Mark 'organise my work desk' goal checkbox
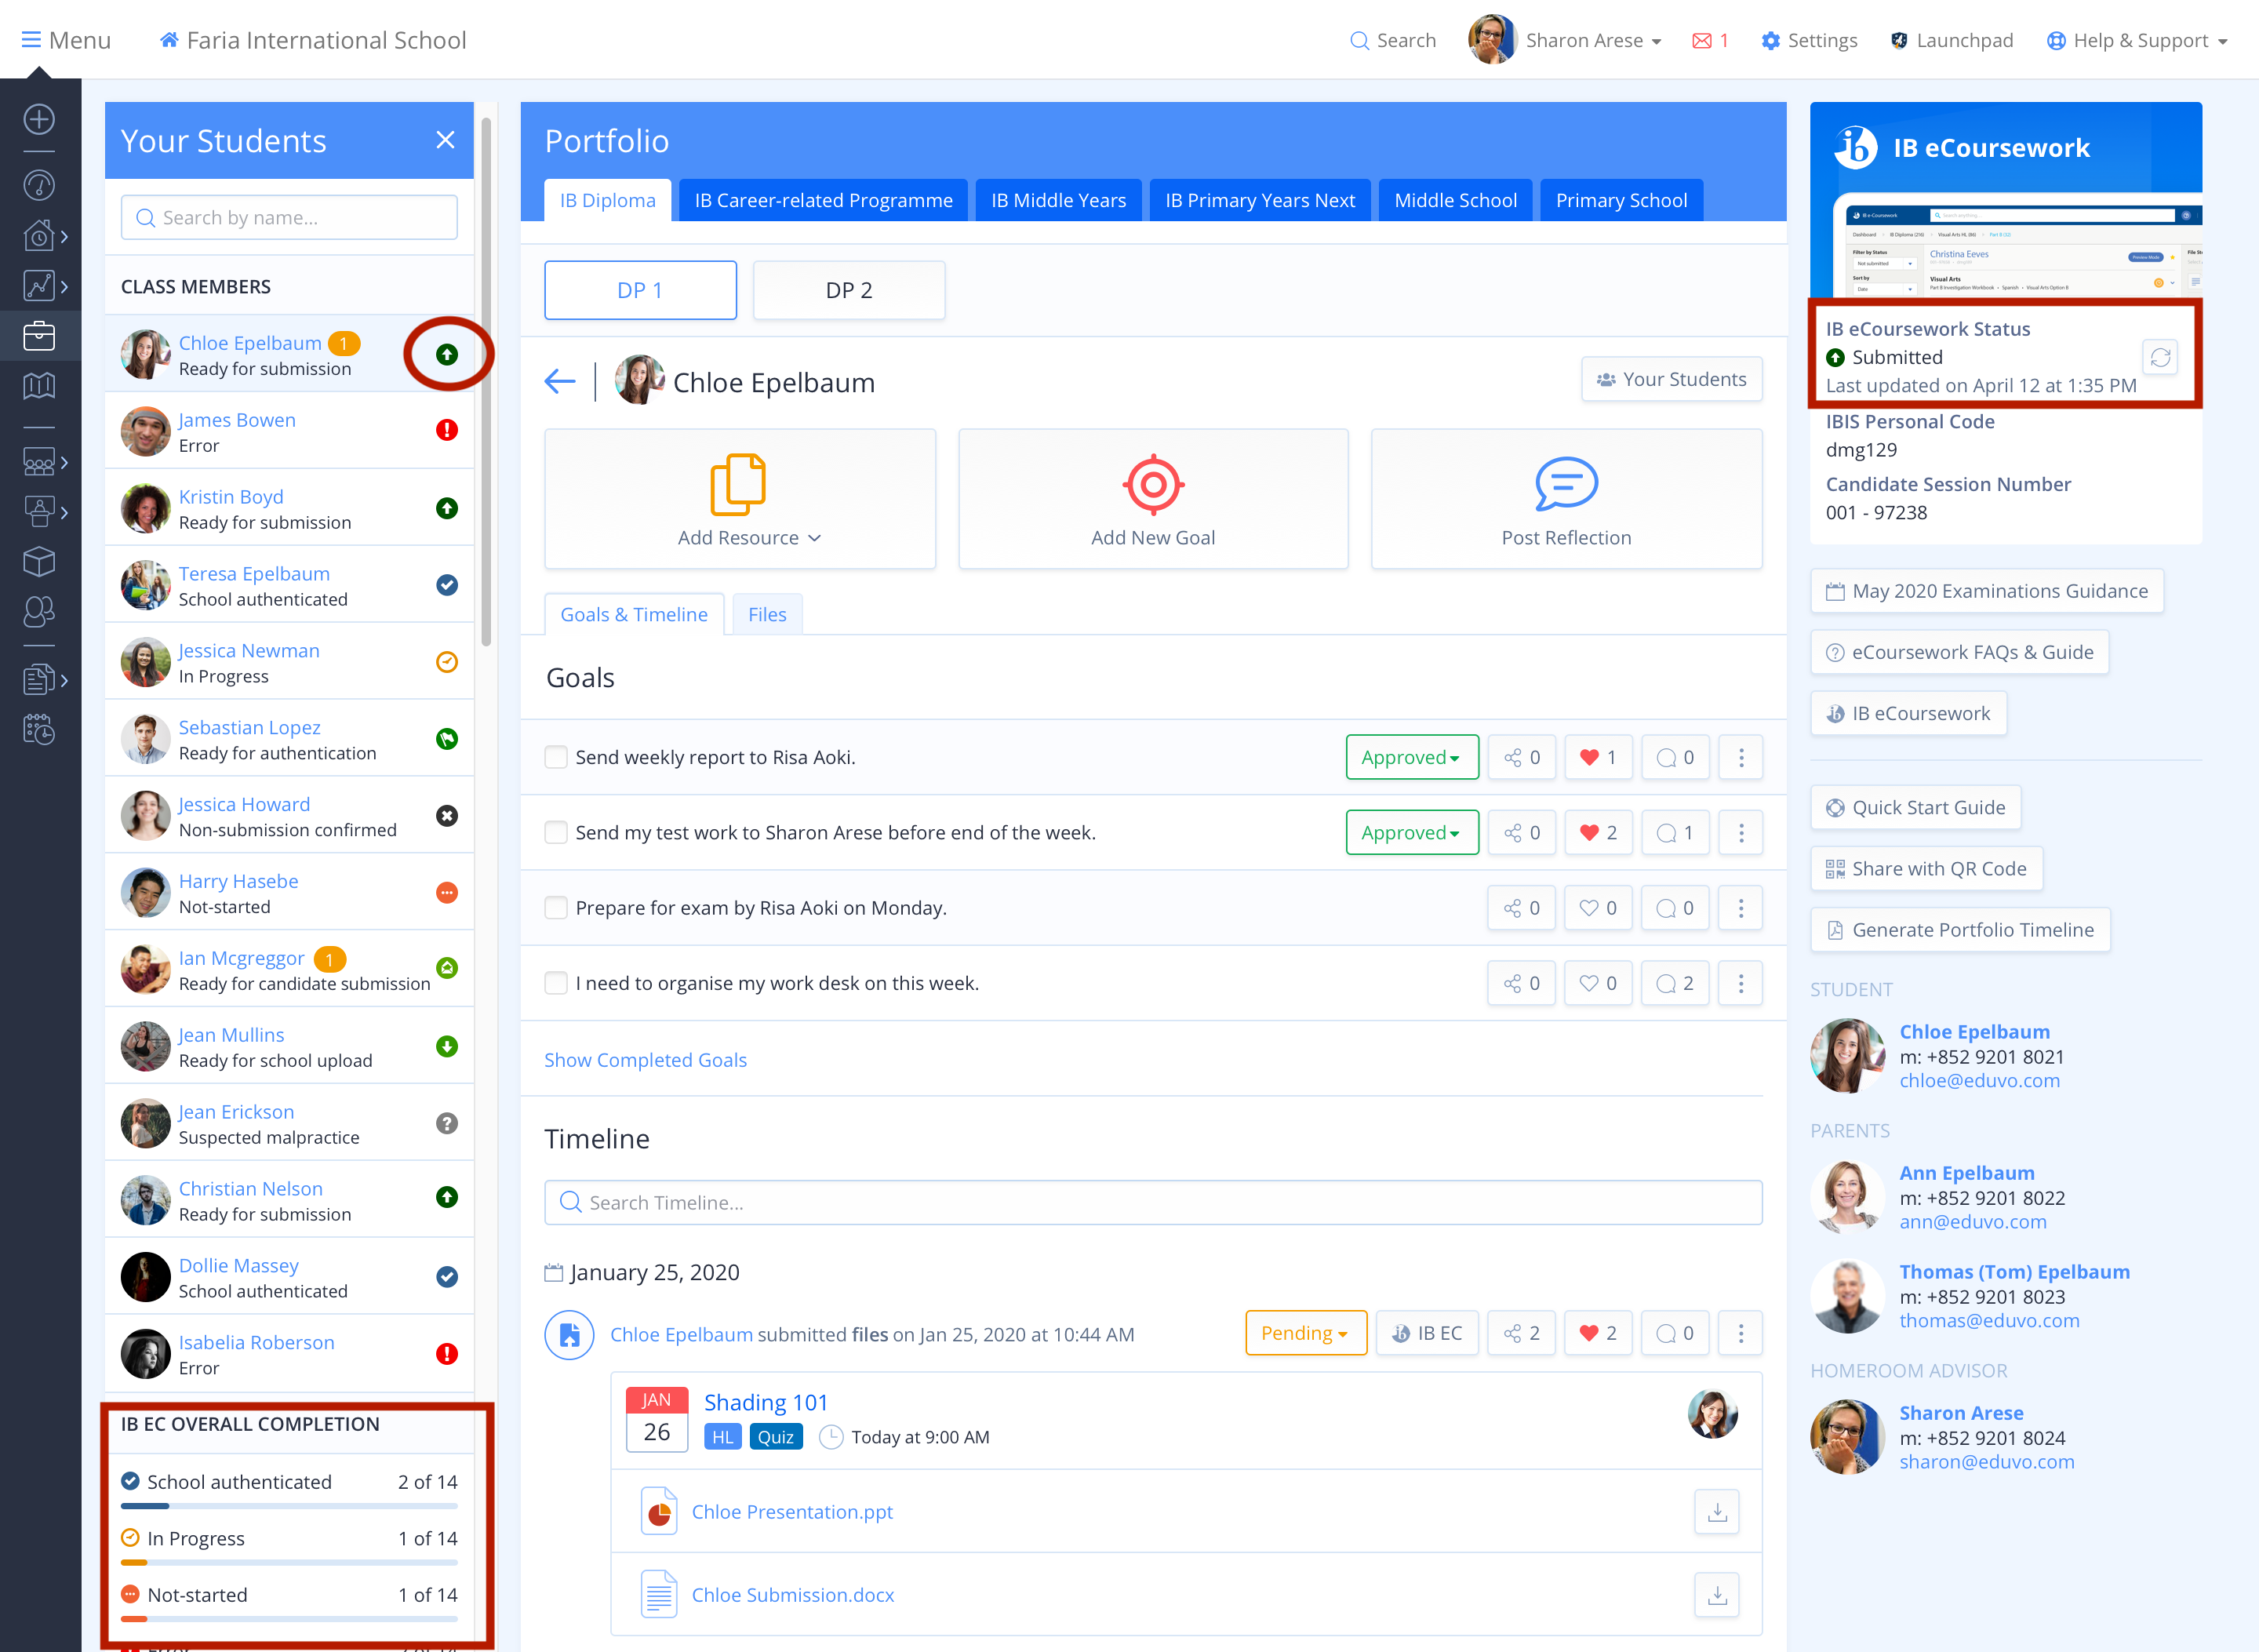 [x=556, y=984]
